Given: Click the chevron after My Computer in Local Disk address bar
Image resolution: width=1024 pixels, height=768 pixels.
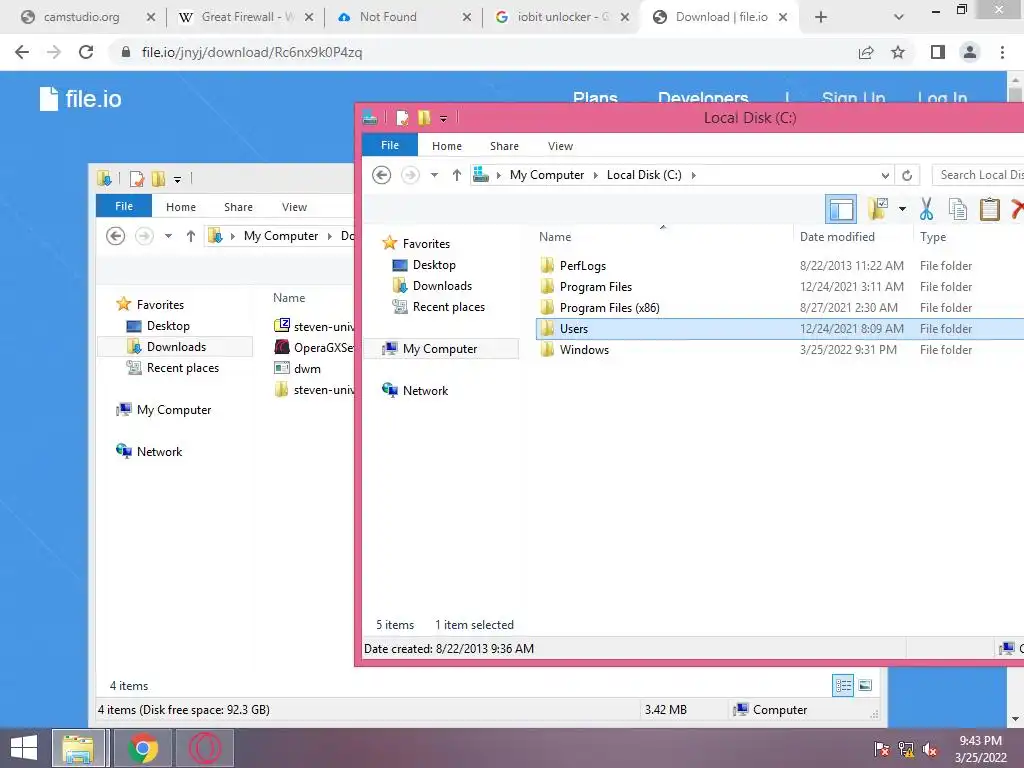Looking at the screenshot, I should pyautogui.click(x=596, y=175).
